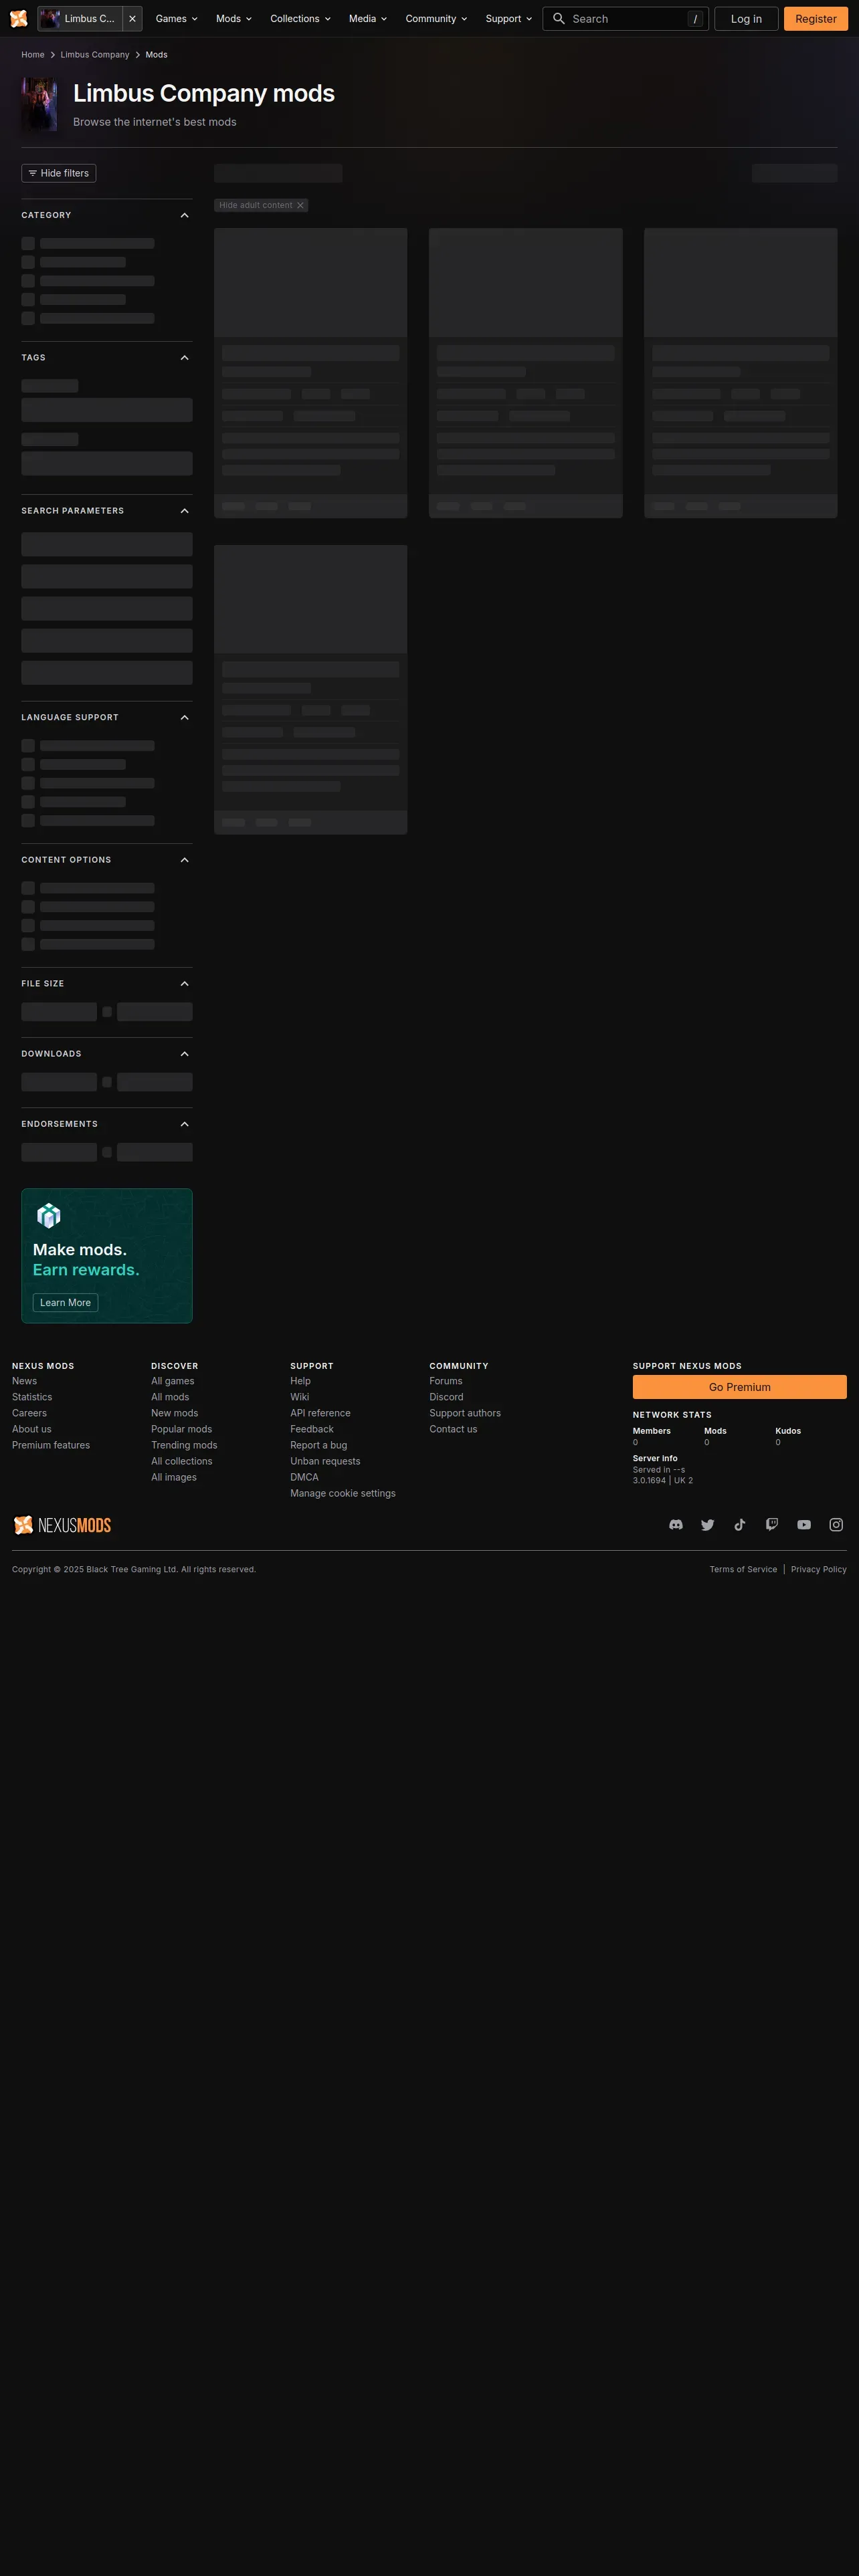Open the Report a bug link
Viewport: 859px width, 2576px height.
[x=319, y=1445]
